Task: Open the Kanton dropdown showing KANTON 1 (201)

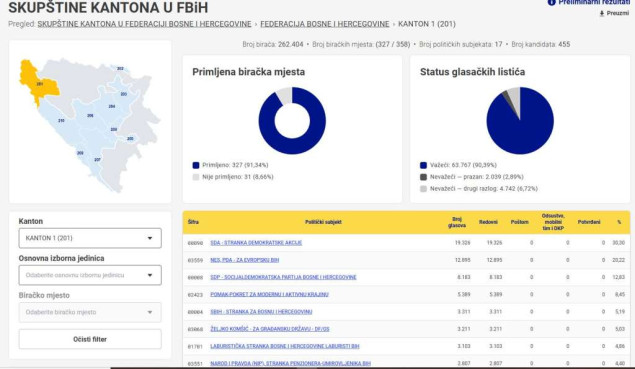Action: [90, 238]
